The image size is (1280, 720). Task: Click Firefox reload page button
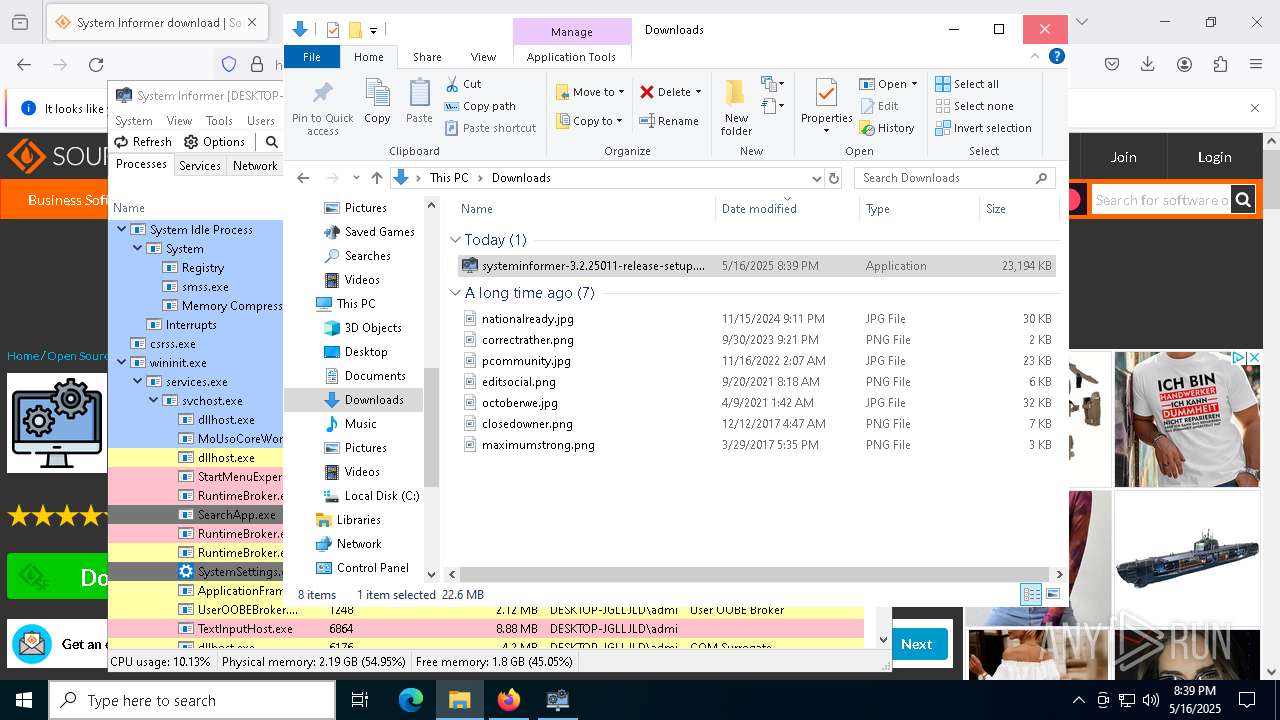[x=96, y=64]
